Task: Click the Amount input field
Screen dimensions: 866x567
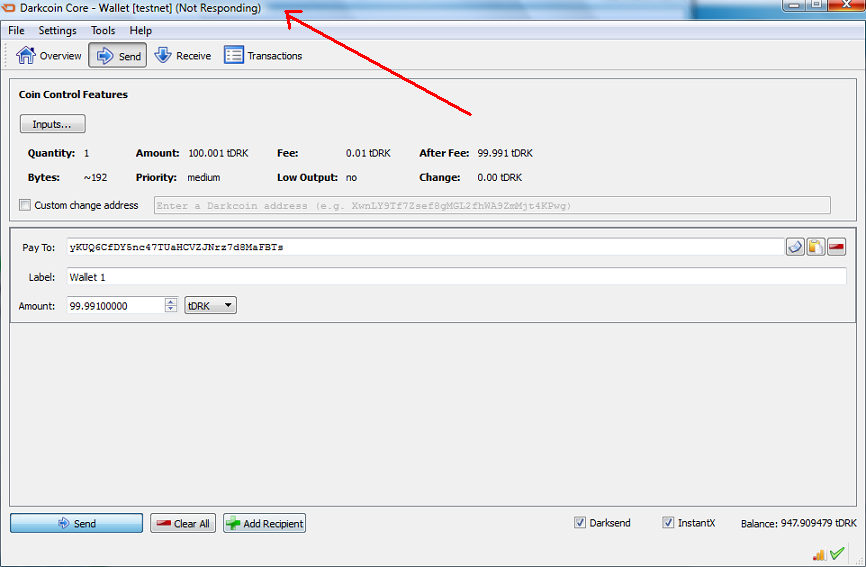Action: click(115, 305)
